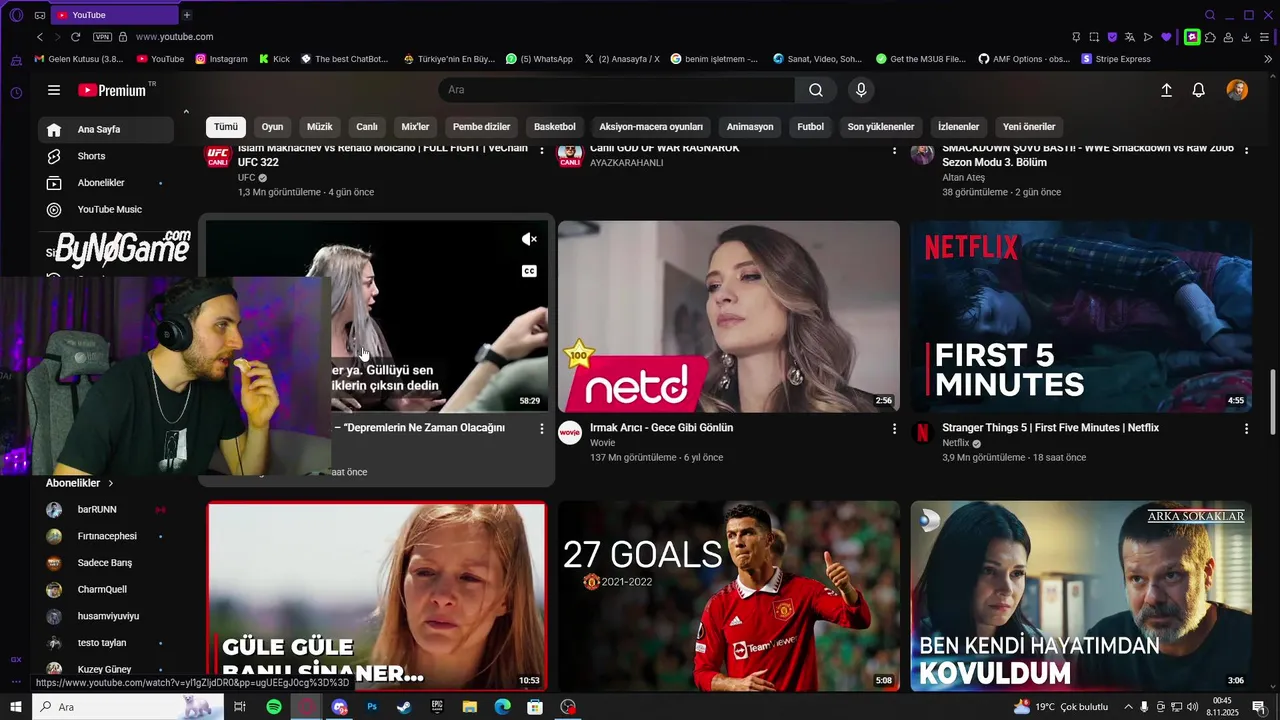1280x720 pixels.
Task: Open the browser easy setup sliders icon
Action: 1263,37
